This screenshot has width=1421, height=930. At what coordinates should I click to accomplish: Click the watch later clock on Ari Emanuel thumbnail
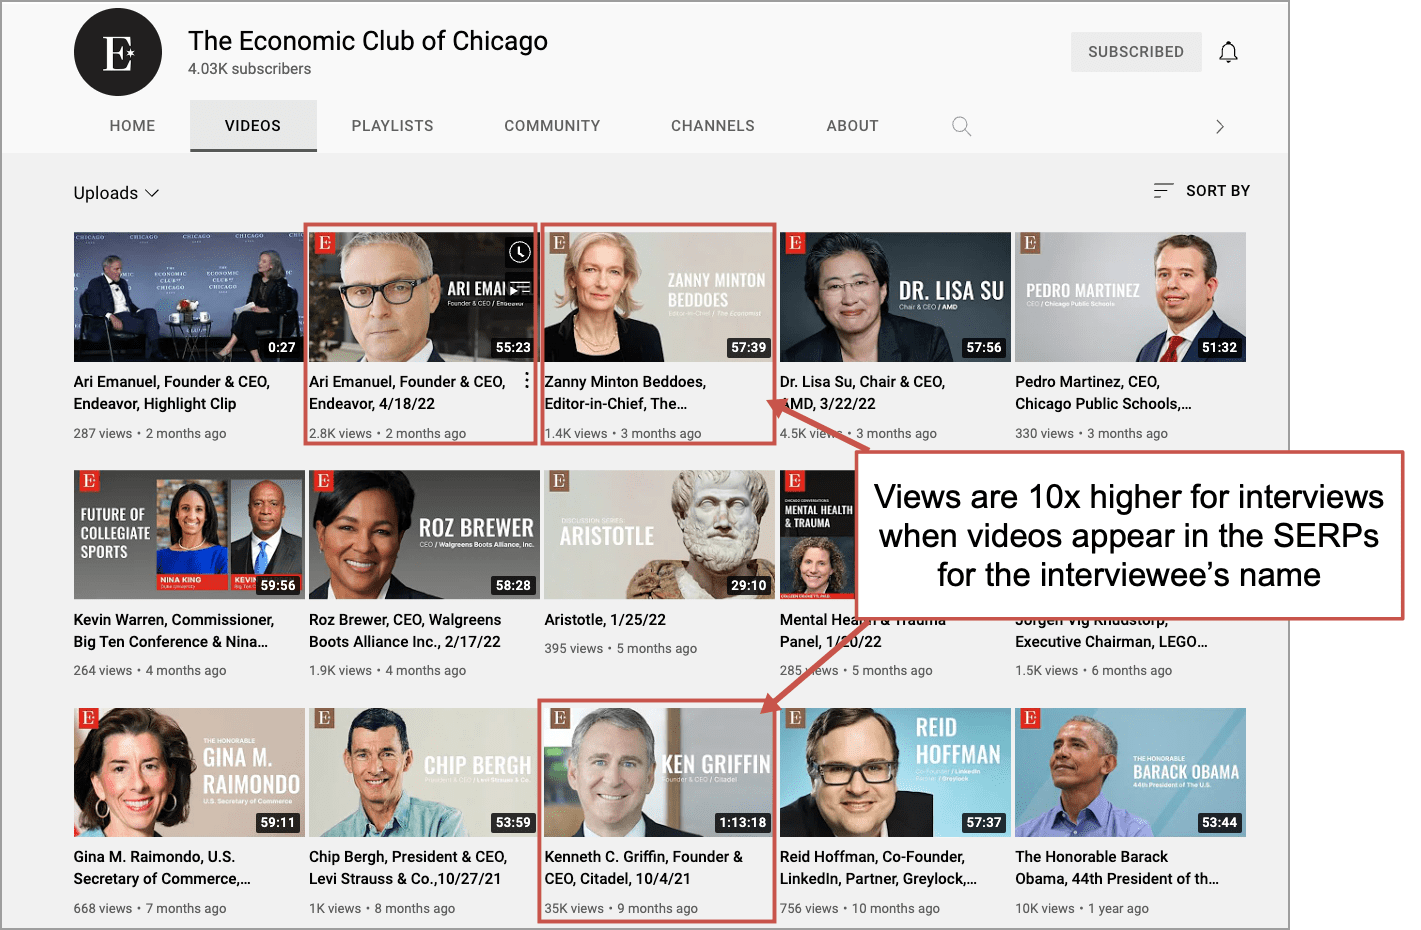[x=520, y=252]
